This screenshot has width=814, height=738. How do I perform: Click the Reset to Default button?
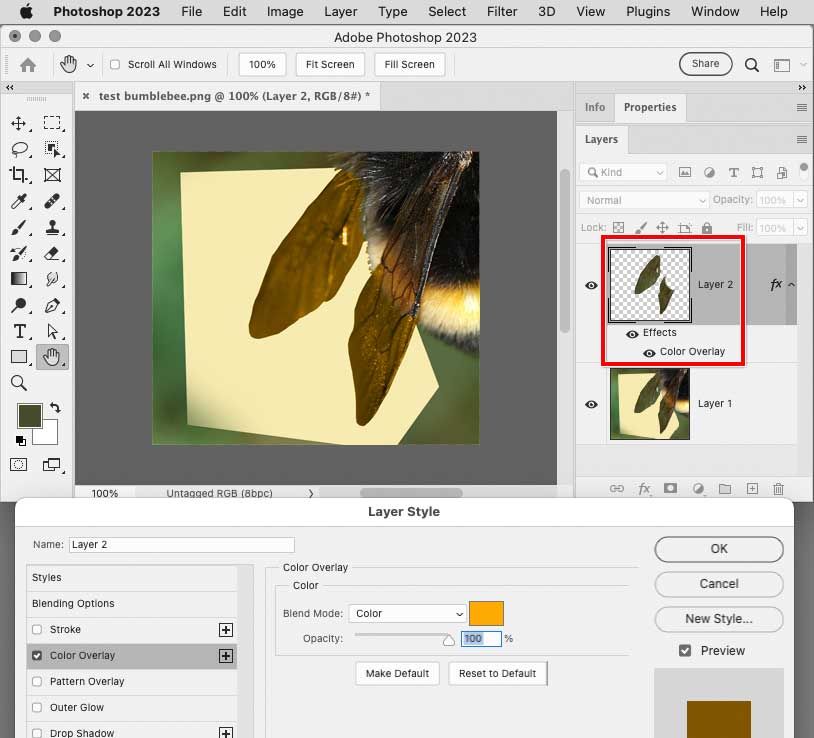(497, 673)
